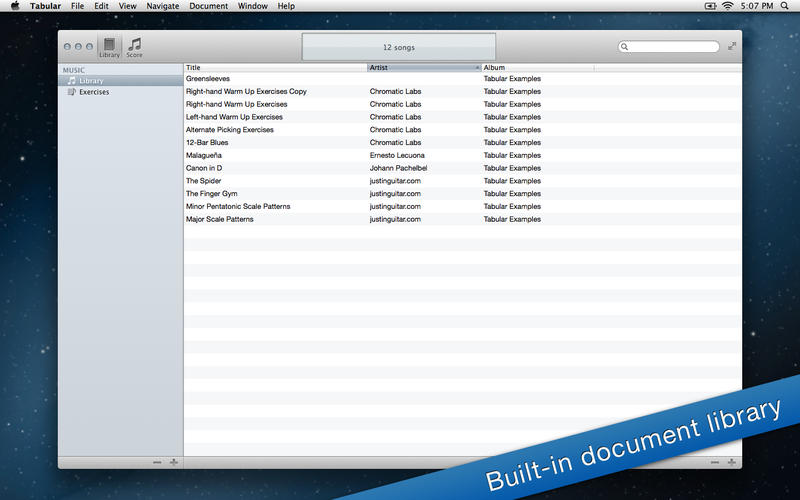This screenshot has width=800, height=500.
Task: Switch to the Library view in the toolbar
Action: [109, 46]
